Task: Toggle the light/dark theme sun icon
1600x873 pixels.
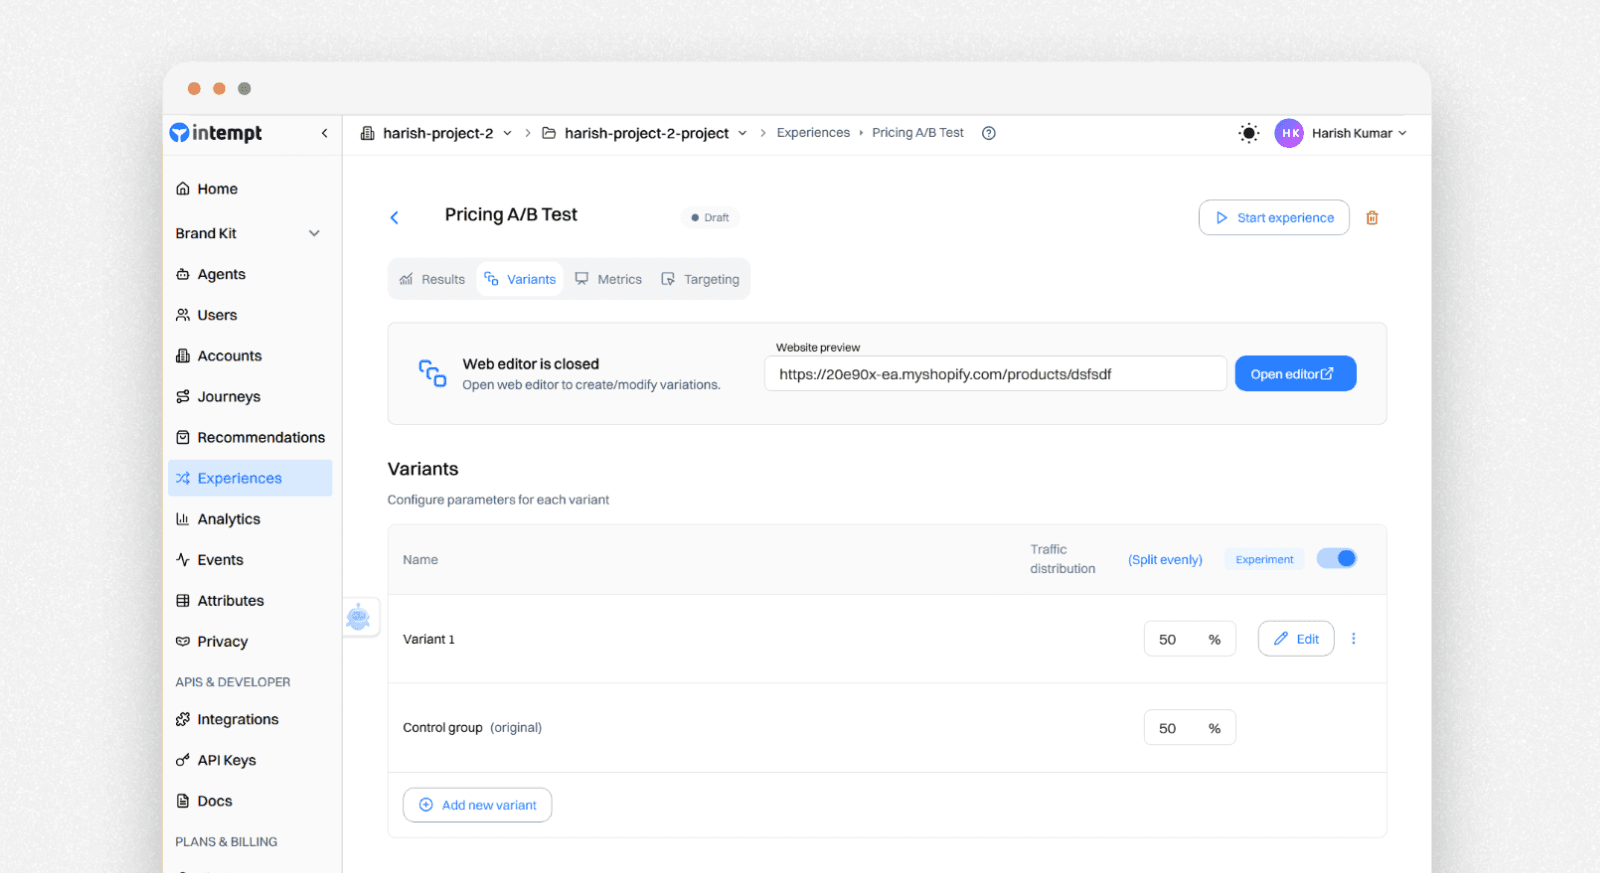Action: (1248, 133)
